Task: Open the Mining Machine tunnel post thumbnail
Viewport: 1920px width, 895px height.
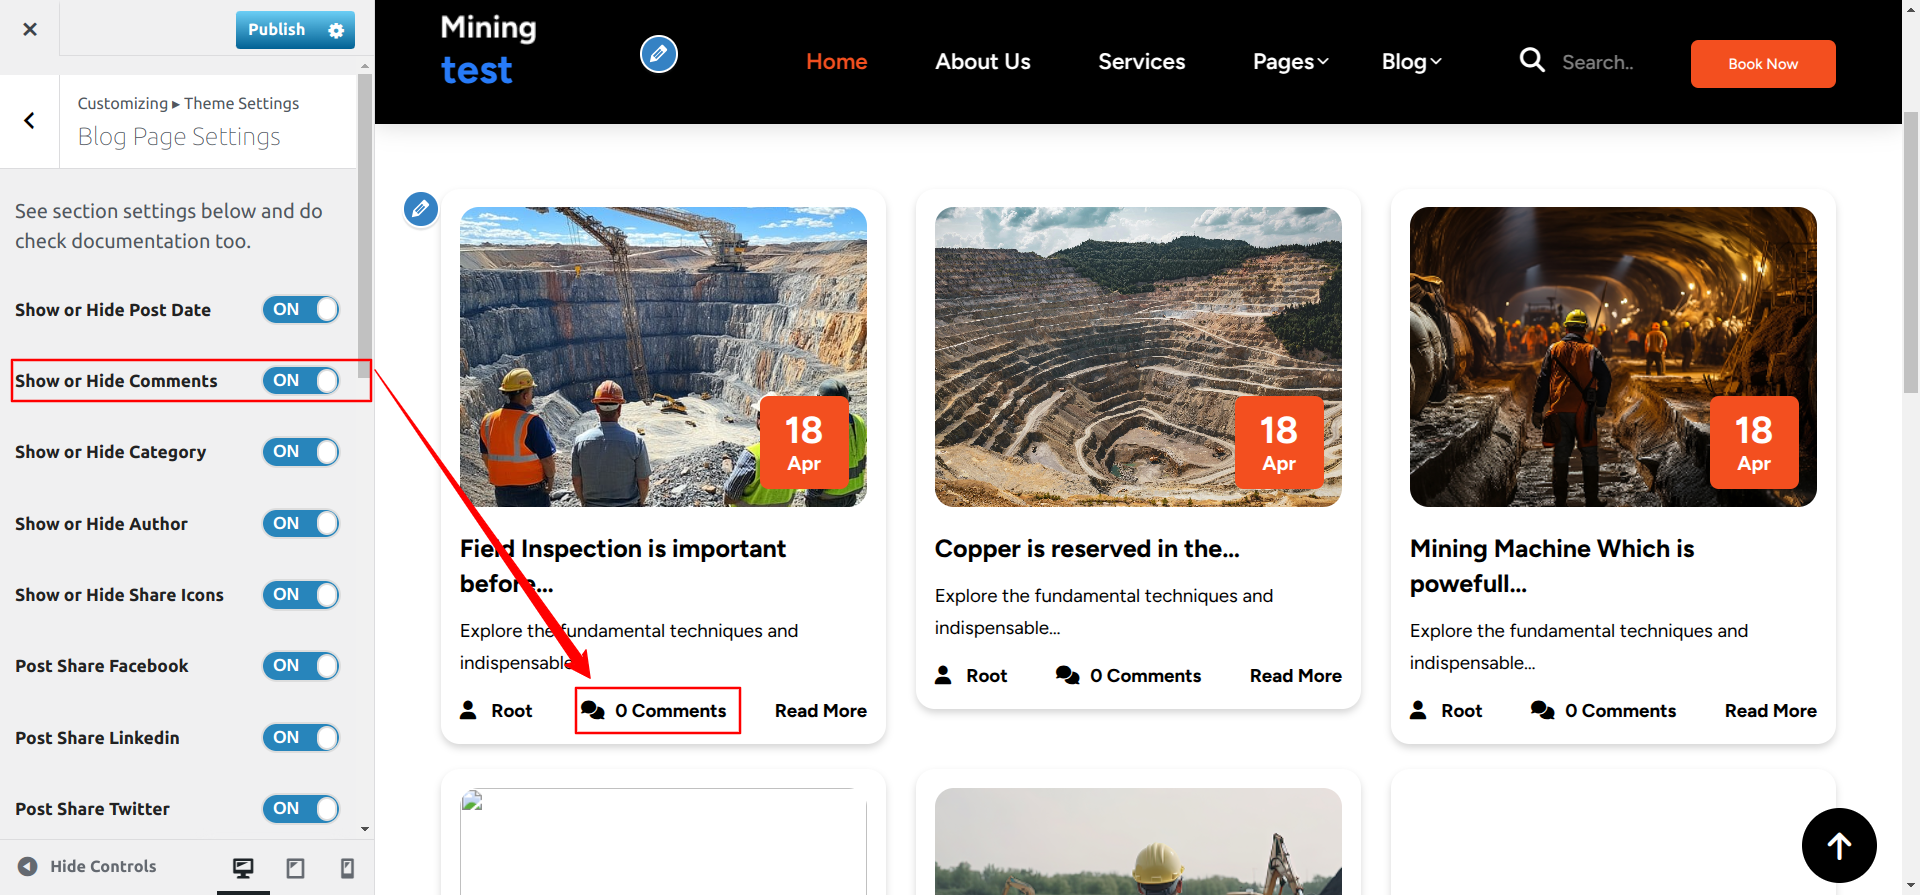Action: (x=1612, y=357)
